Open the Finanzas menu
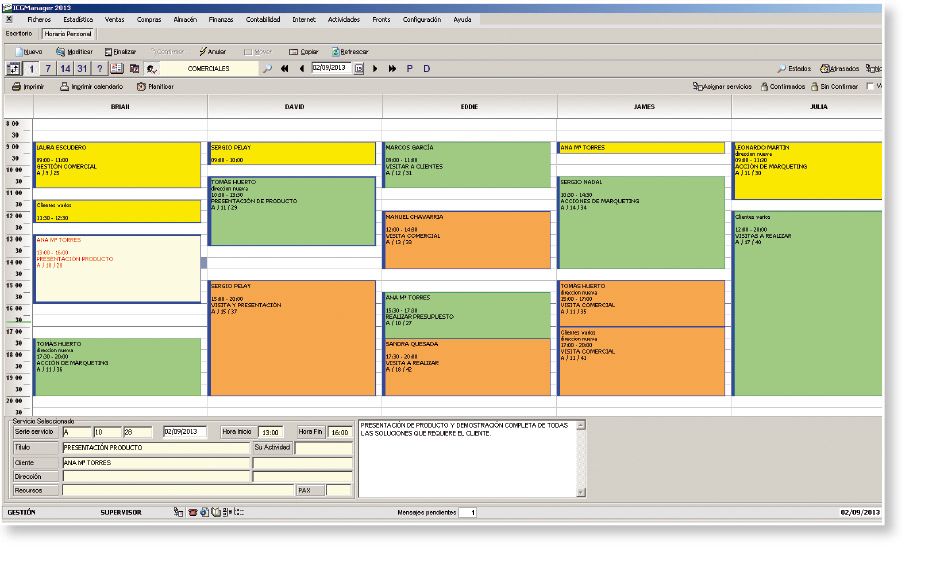Image resolution: width=928 pixels, height=563 pixels. [222, 19]
